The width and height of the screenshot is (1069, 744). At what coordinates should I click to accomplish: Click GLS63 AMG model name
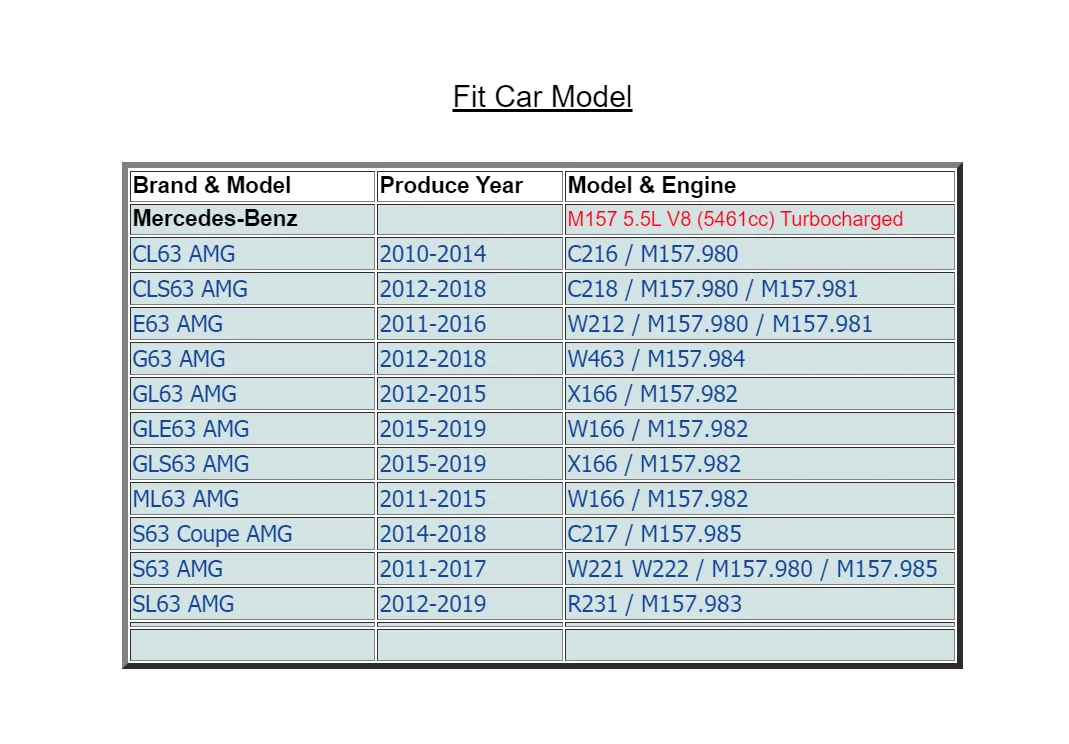point(191,464)
